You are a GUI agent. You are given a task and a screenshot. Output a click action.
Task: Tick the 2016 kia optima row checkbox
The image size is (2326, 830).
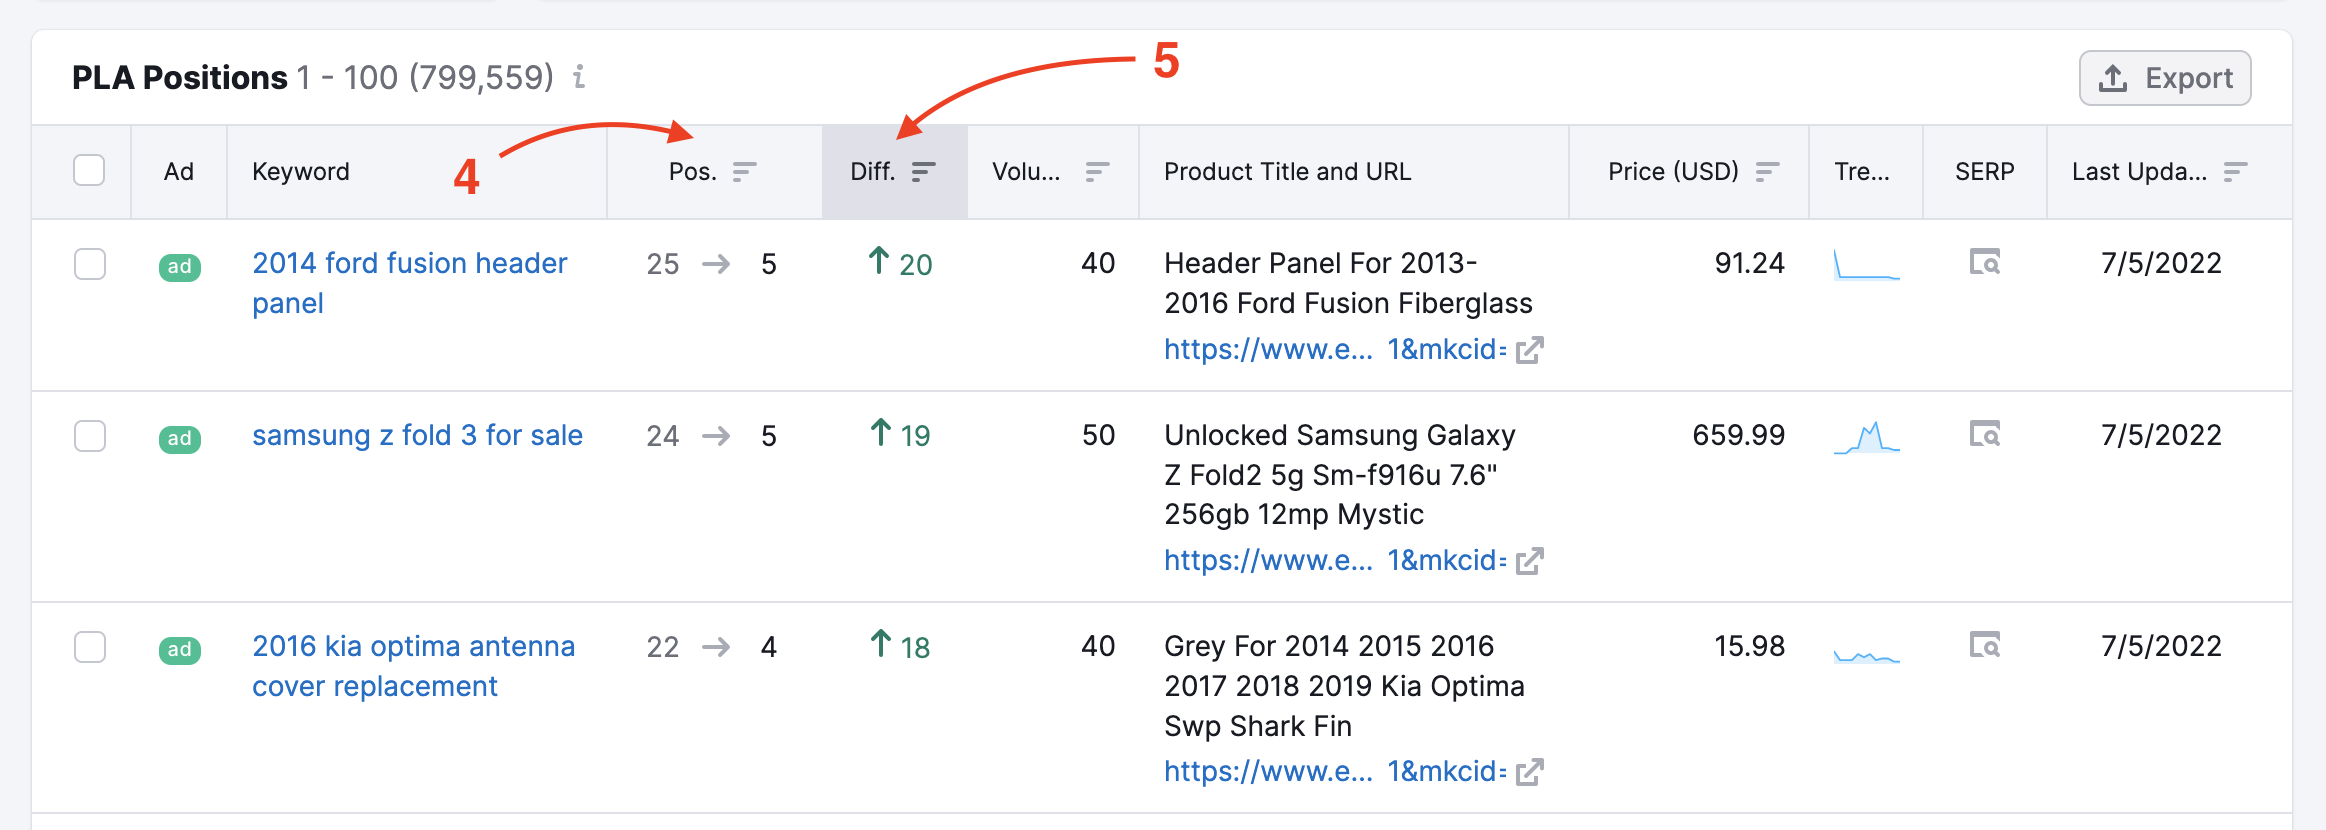pyautogui.click(x=90, y=647)
